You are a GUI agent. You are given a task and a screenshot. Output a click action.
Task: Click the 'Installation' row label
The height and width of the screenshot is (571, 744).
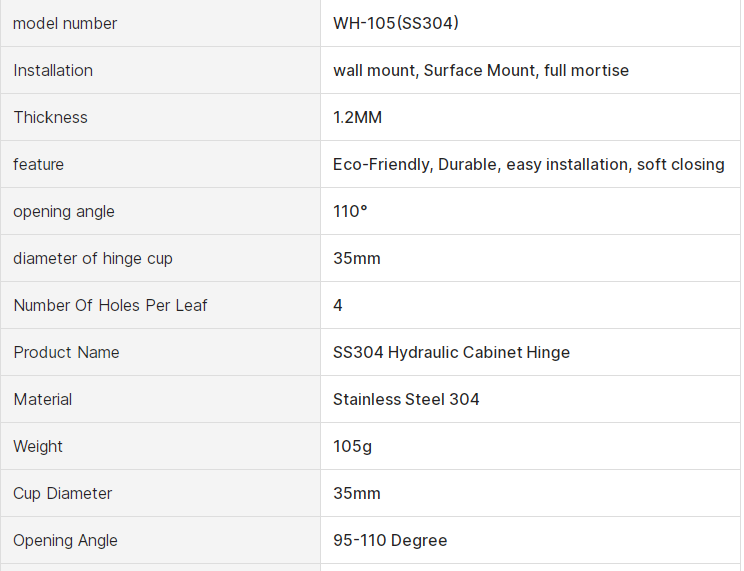[53, 70]
